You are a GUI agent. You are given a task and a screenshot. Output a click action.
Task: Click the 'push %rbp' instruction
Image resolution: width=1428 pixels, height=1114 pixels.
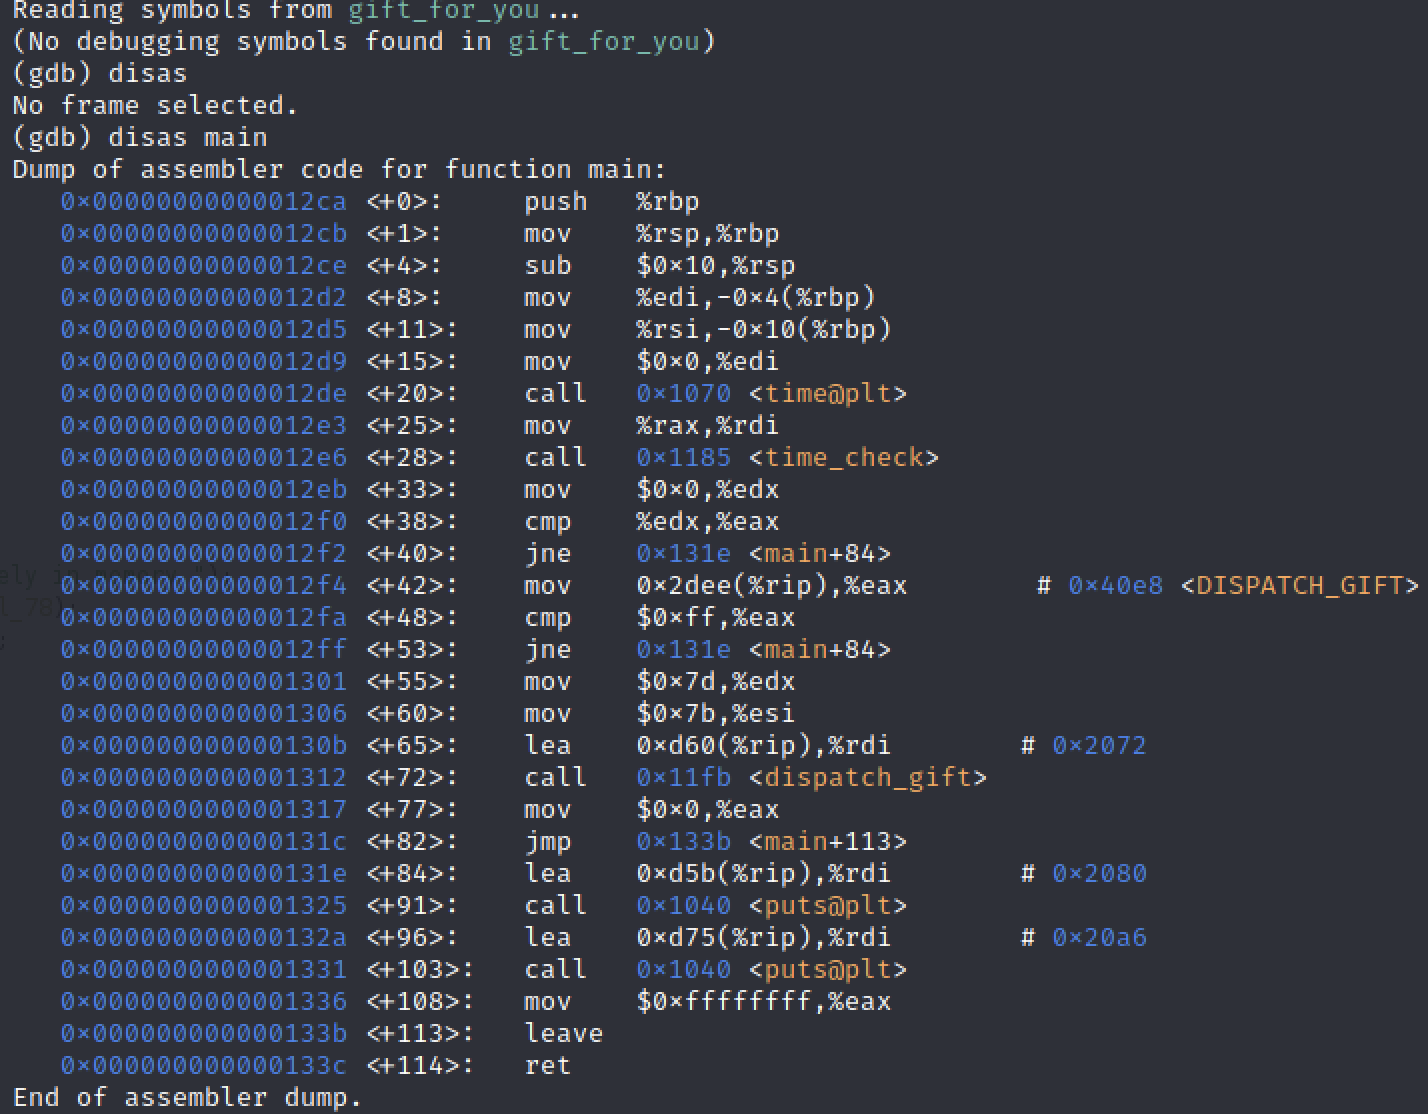(x=612, y=201)
